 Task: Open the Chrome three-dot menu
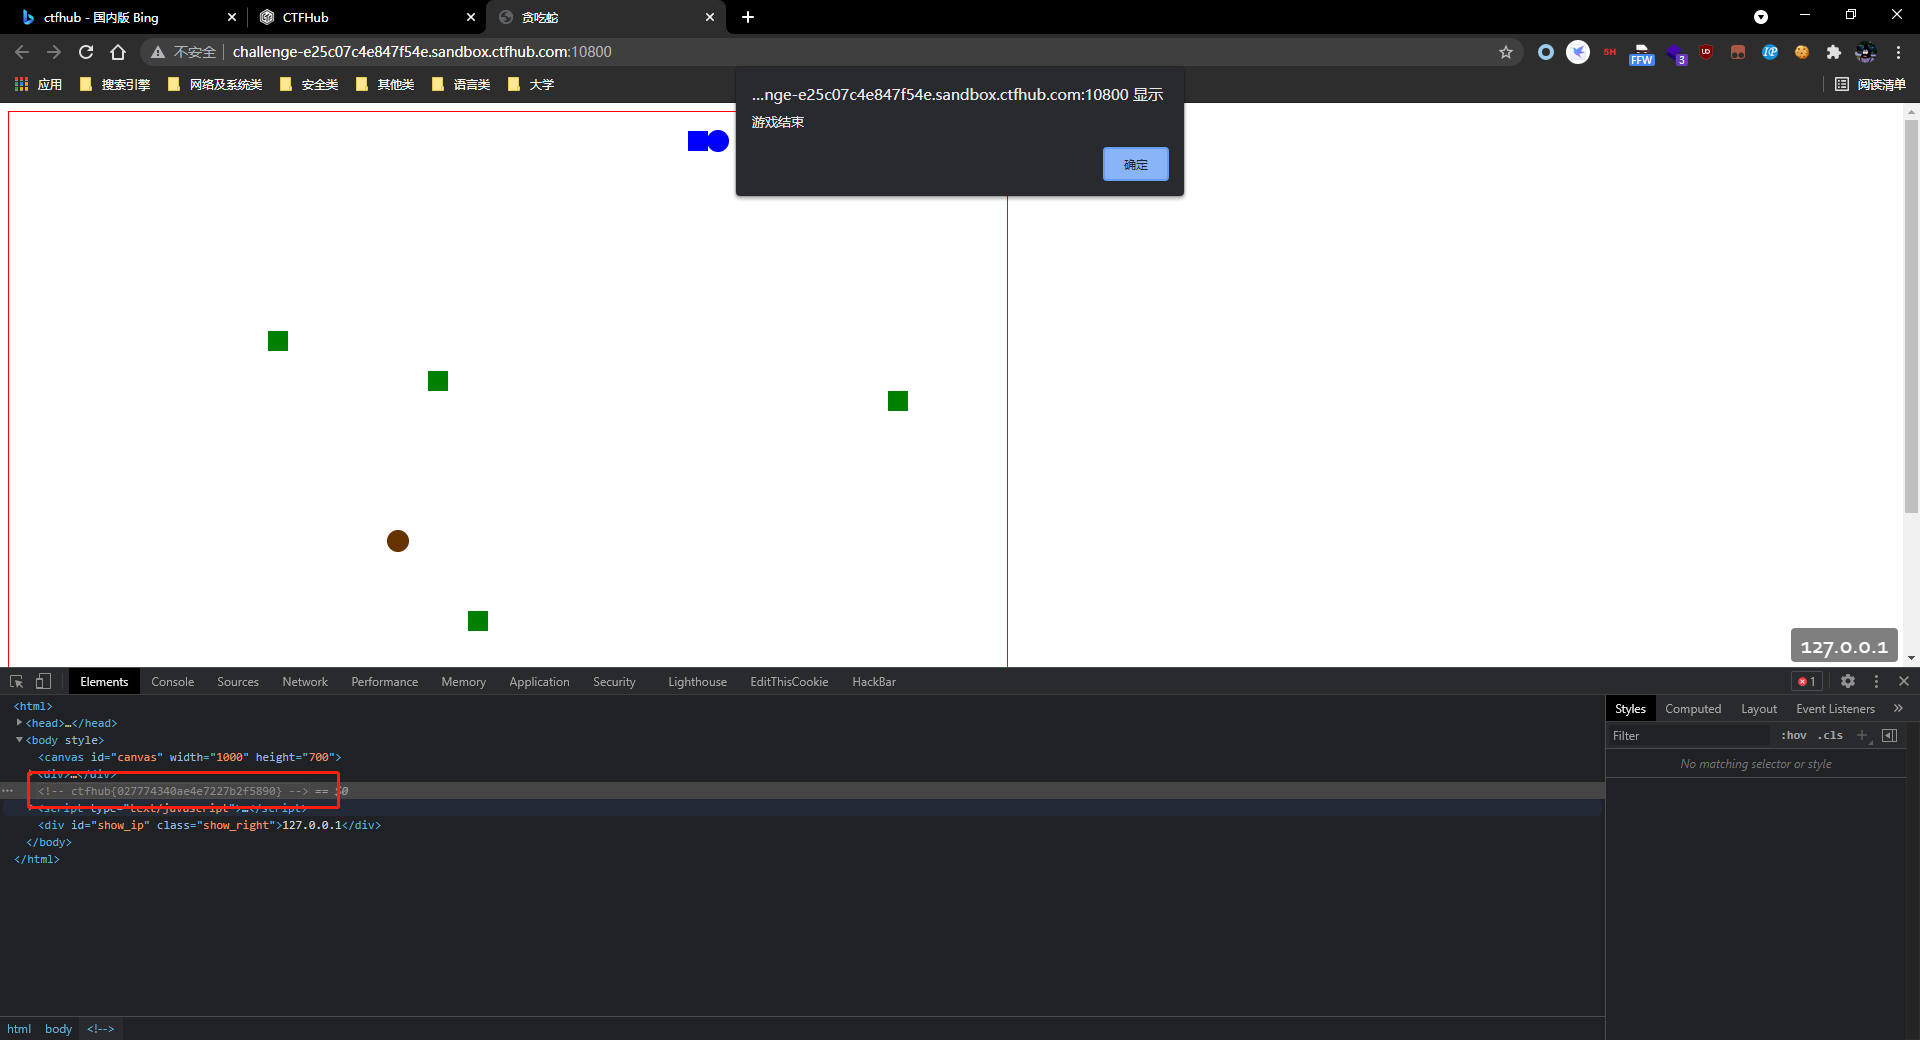pyautogui.click(x=1898, y=52)
